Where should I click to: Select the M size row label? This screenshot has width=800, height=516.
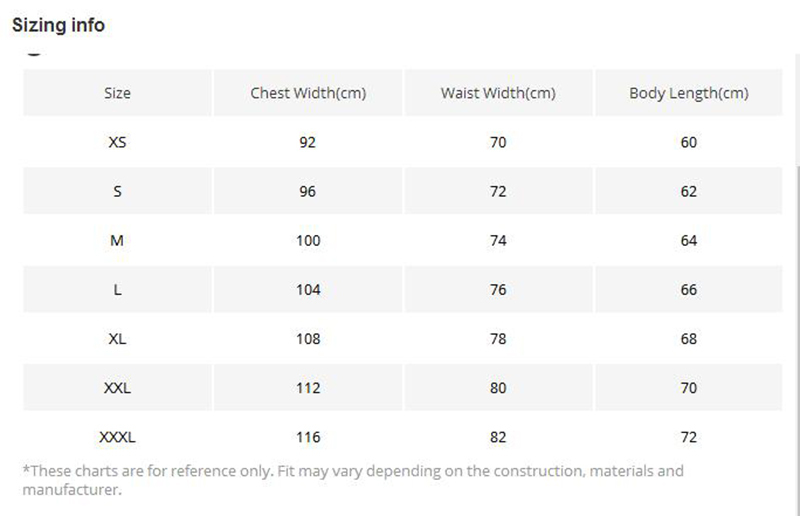117,240
